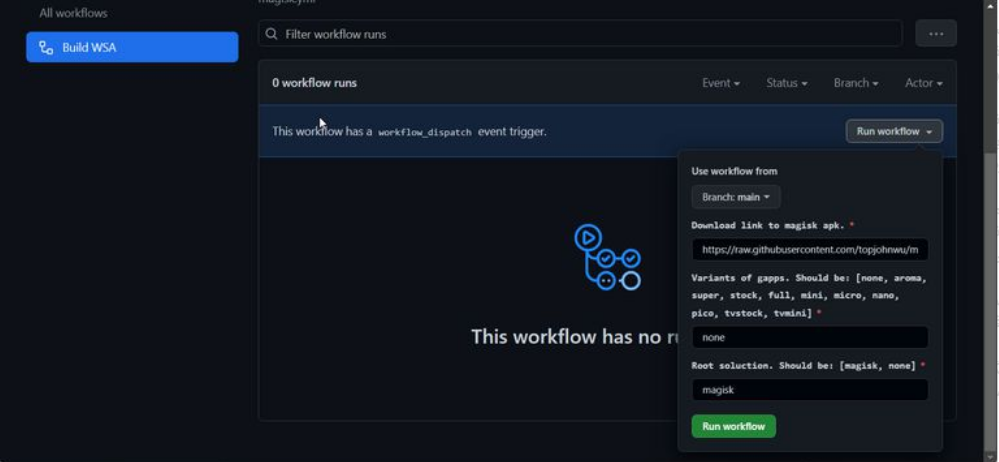Toggle the gray Run workflow dropdown button
Viewport: 999px width, 462px height.
point(893,131)
